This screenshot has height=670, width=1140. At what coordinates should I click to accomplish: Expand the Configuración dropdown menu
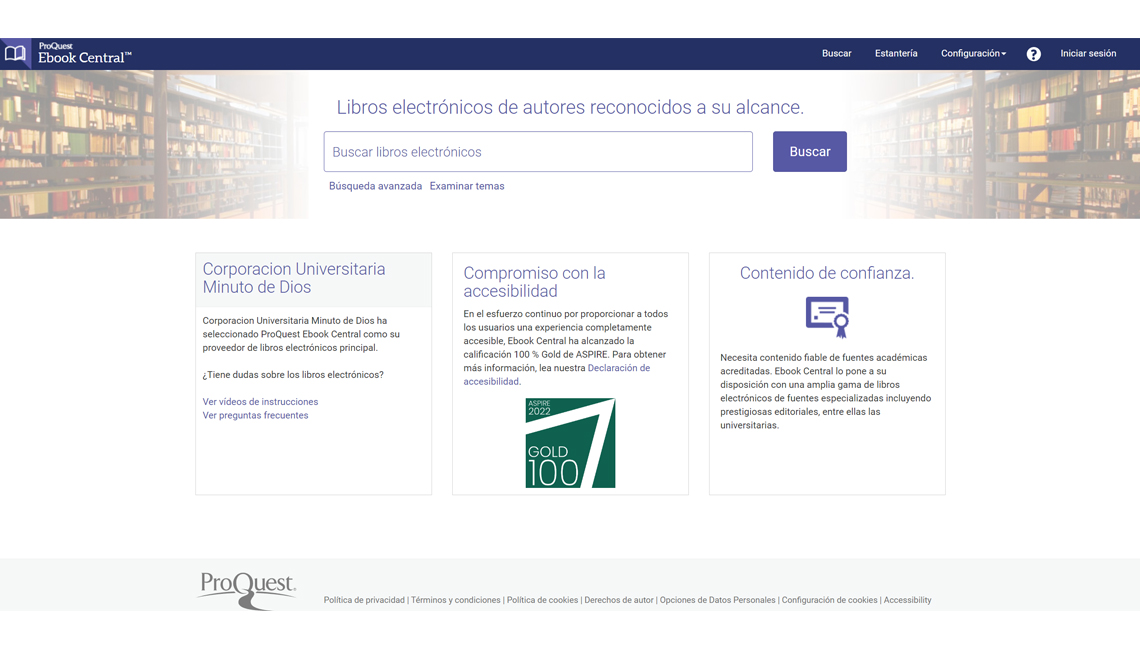tap(973, 54)
